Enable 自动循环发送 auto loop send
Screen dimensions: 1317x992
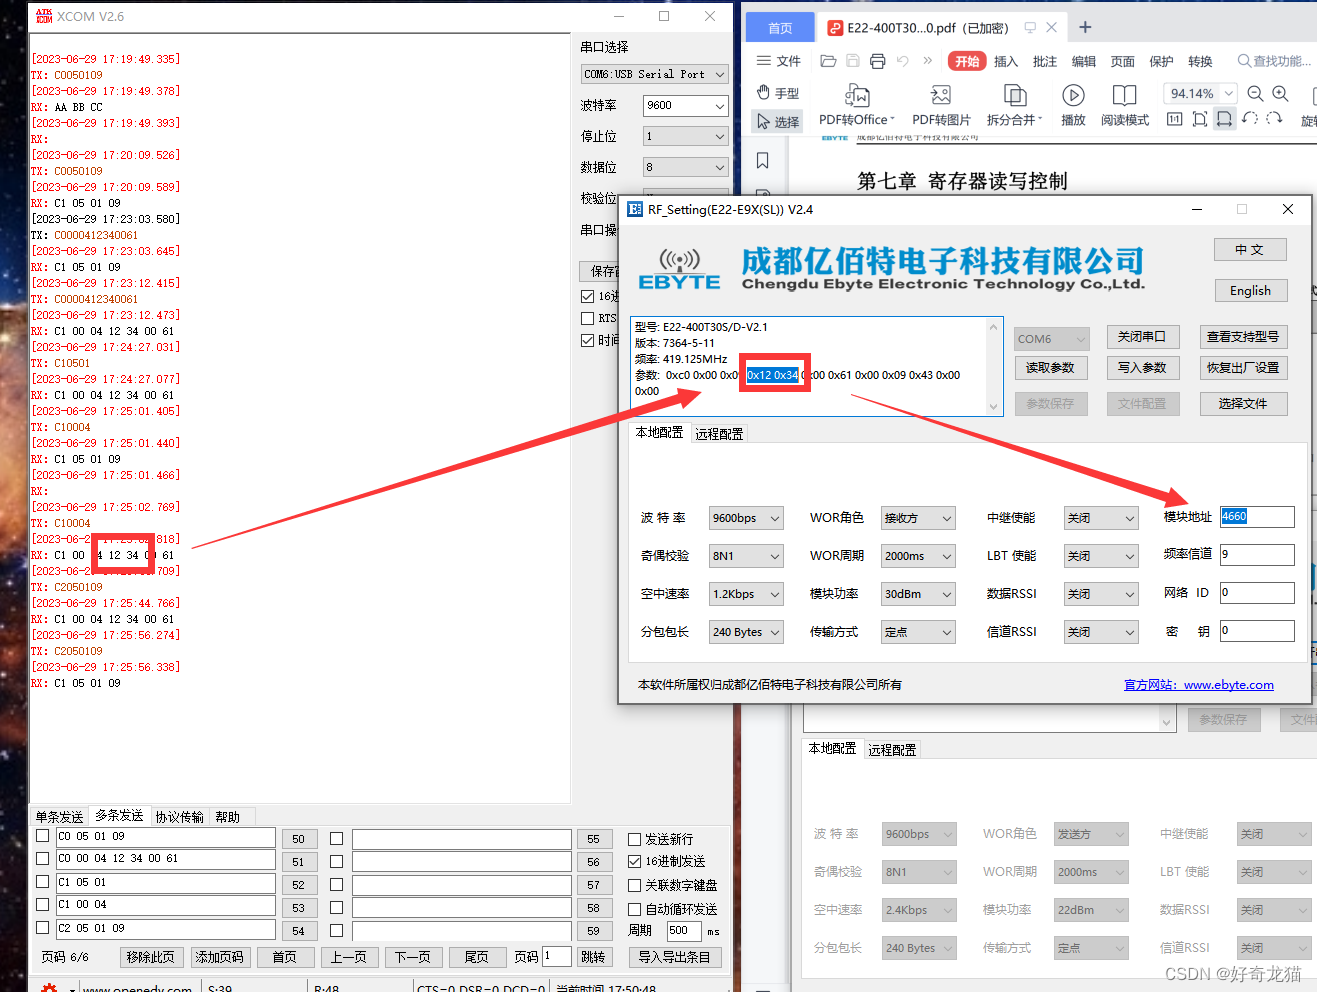coord(634,909)
